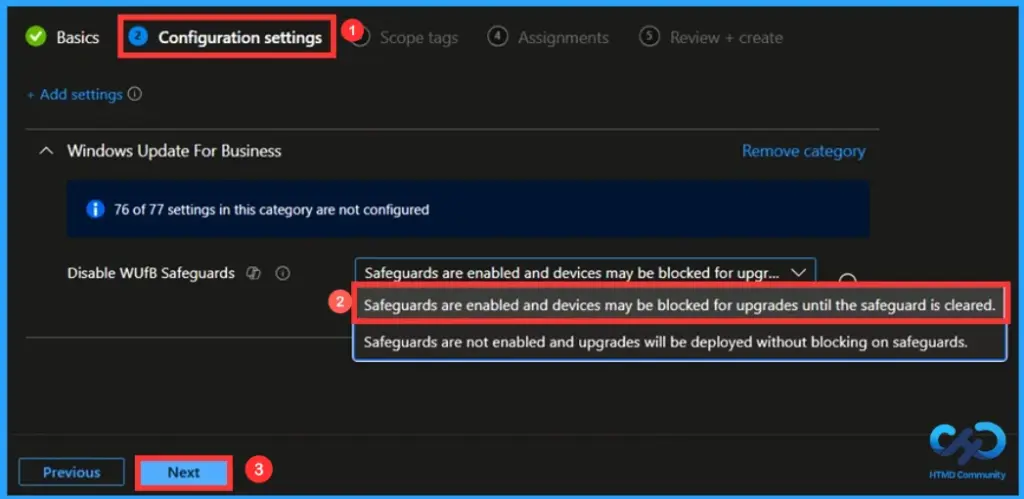This screenshot has width=1024, height=499.
Task: Click the 'Disable WUfB Safeguards' setting label
Action: [151, 273]
